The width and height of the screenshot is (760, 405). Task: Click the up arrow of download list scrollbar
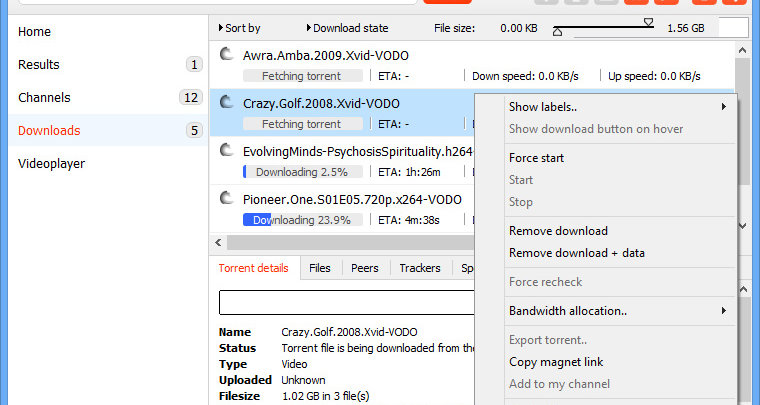[x=742, y=50]
